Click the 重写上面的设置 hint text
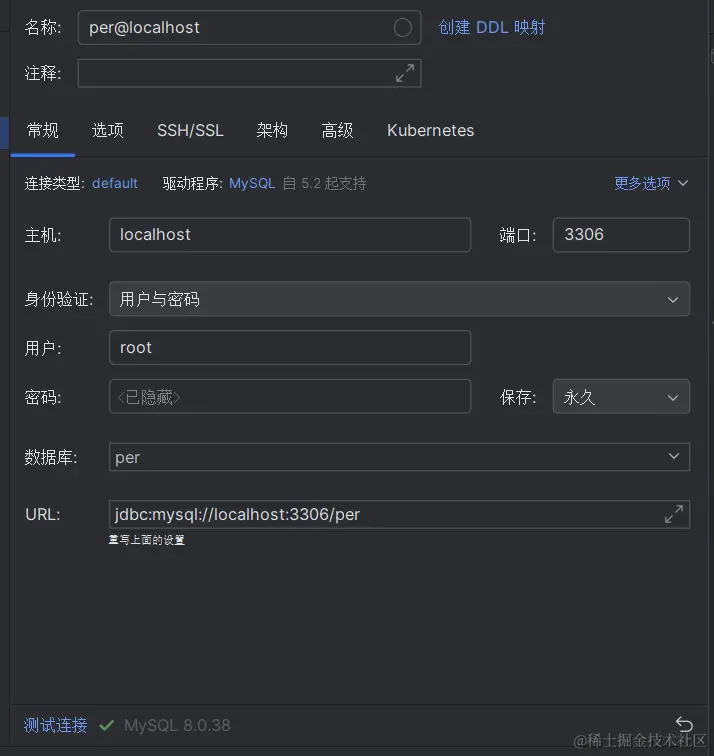 [147, 540]
